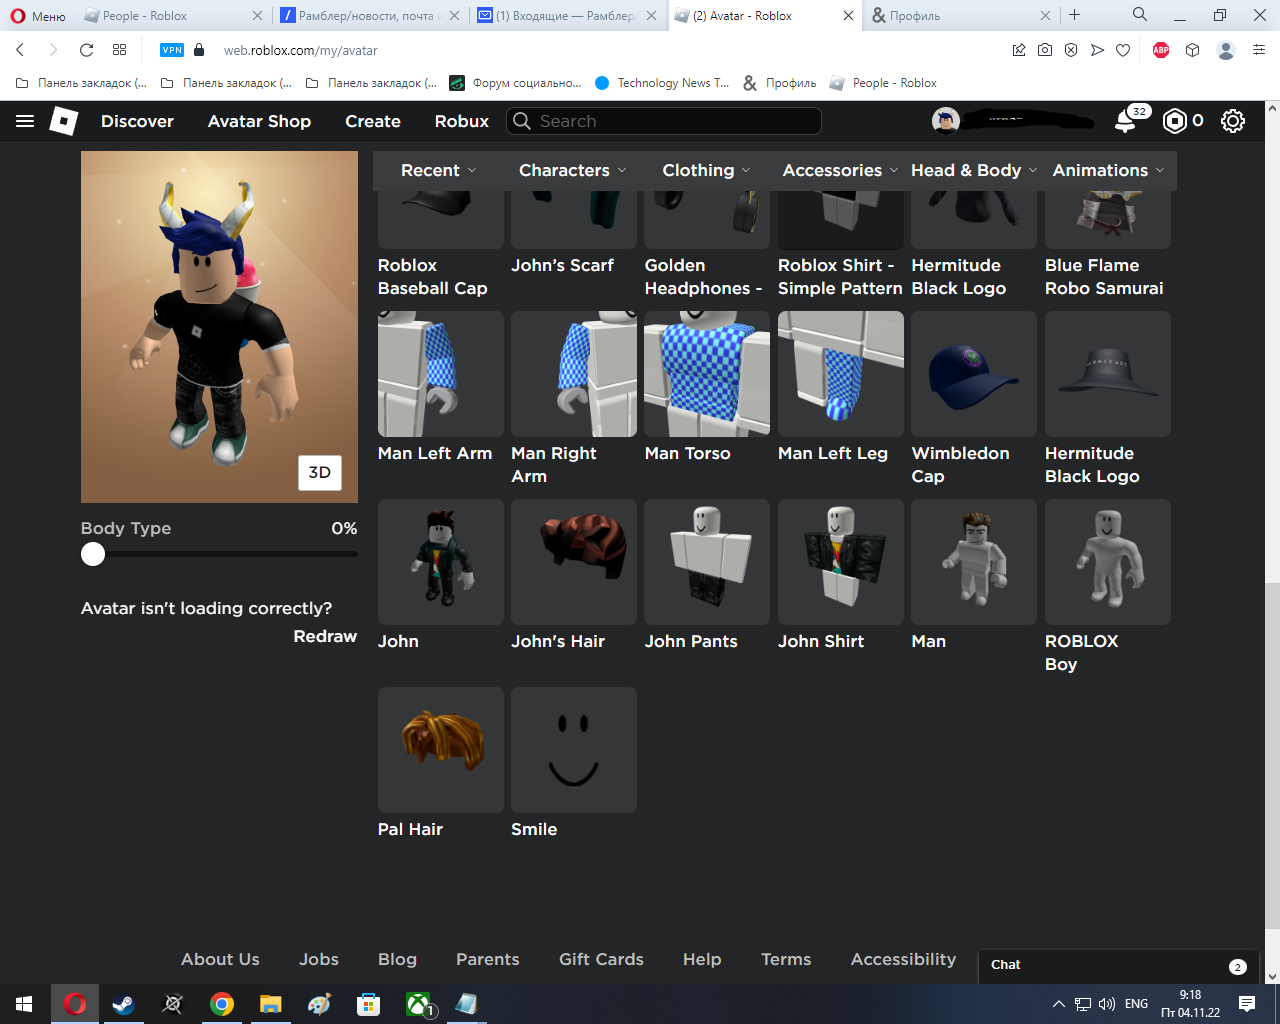Open the Opera speed dial grid icon
1280x1024 pixels.
pos(120,50)
